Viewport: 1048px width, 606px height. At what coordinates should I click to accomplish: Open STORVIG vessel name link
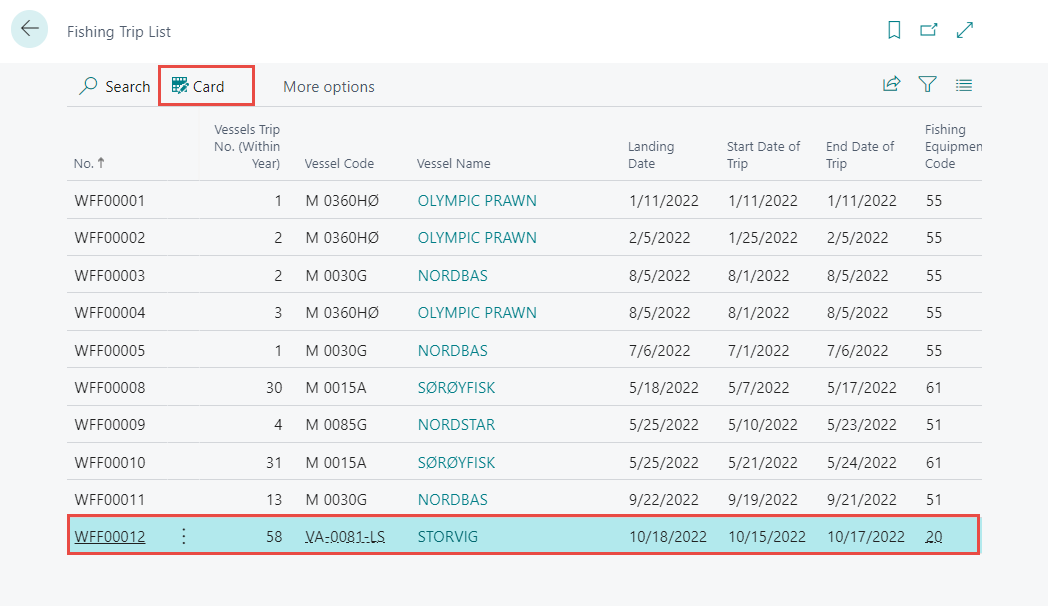447,537
